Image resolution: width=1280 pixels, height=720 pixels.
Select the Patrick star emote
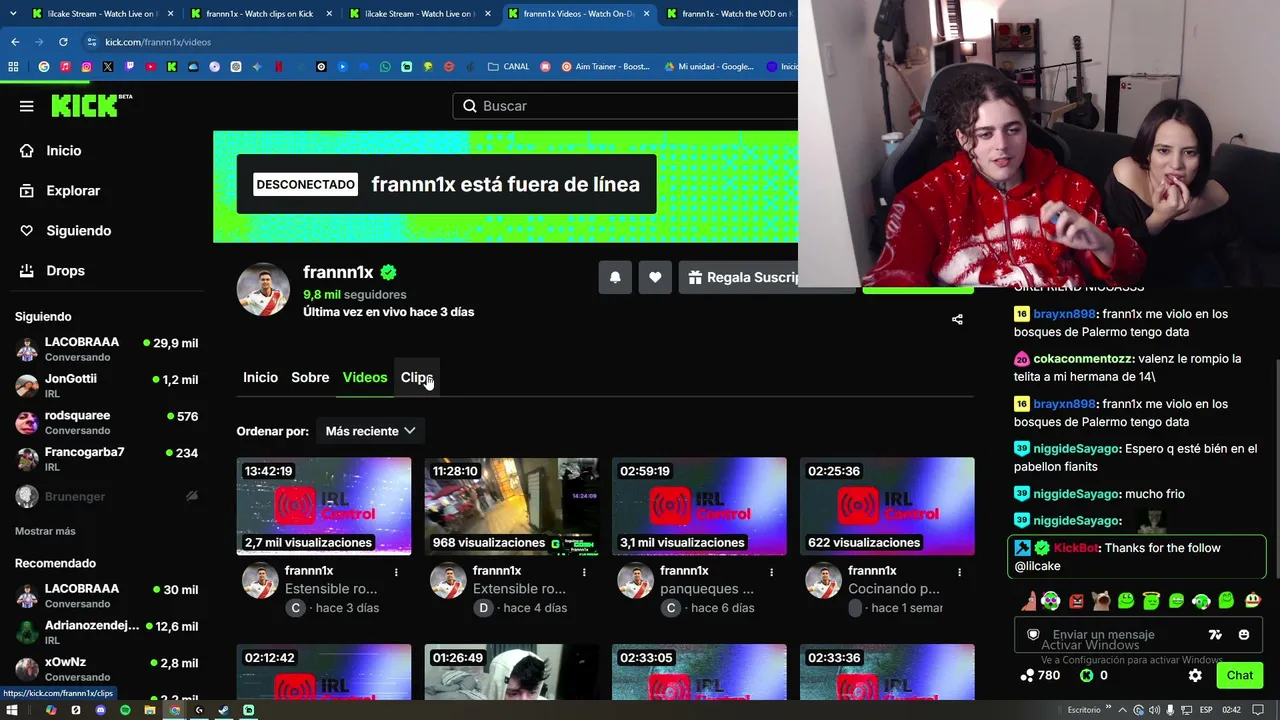[x=1029, y=601]
